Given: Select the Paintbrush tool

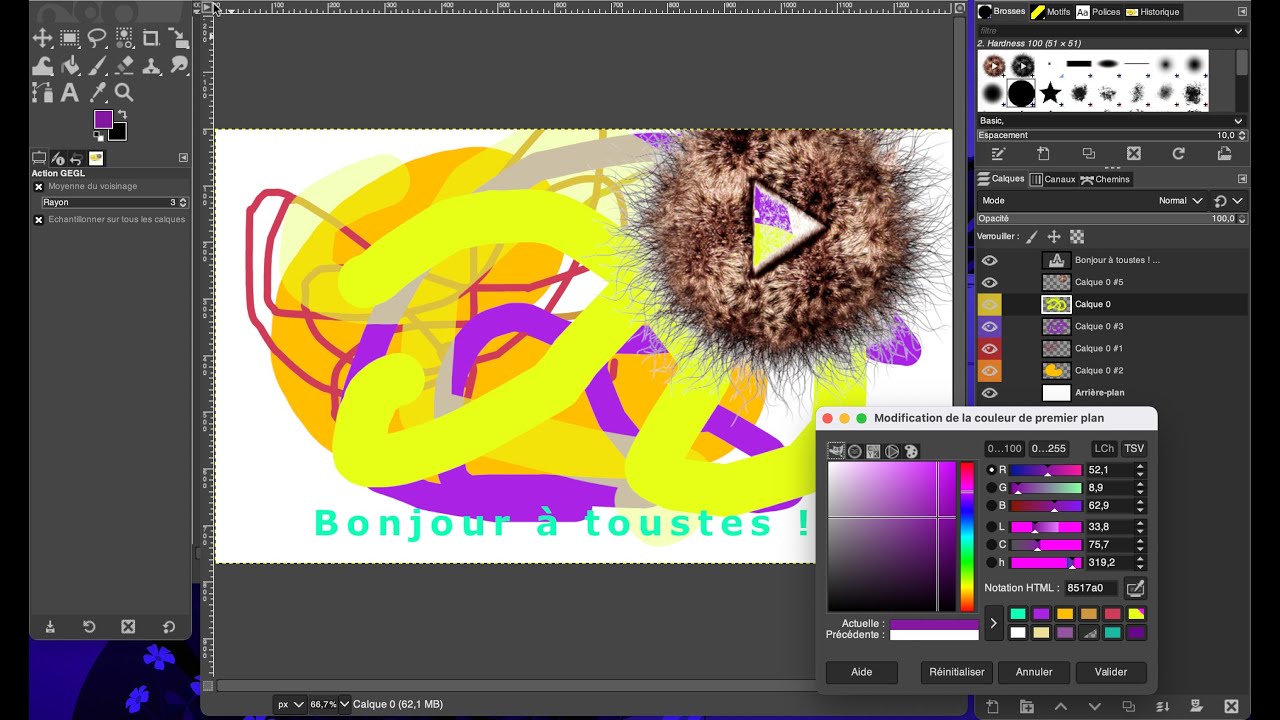Looking at the screenshot, I should (97, 66).
